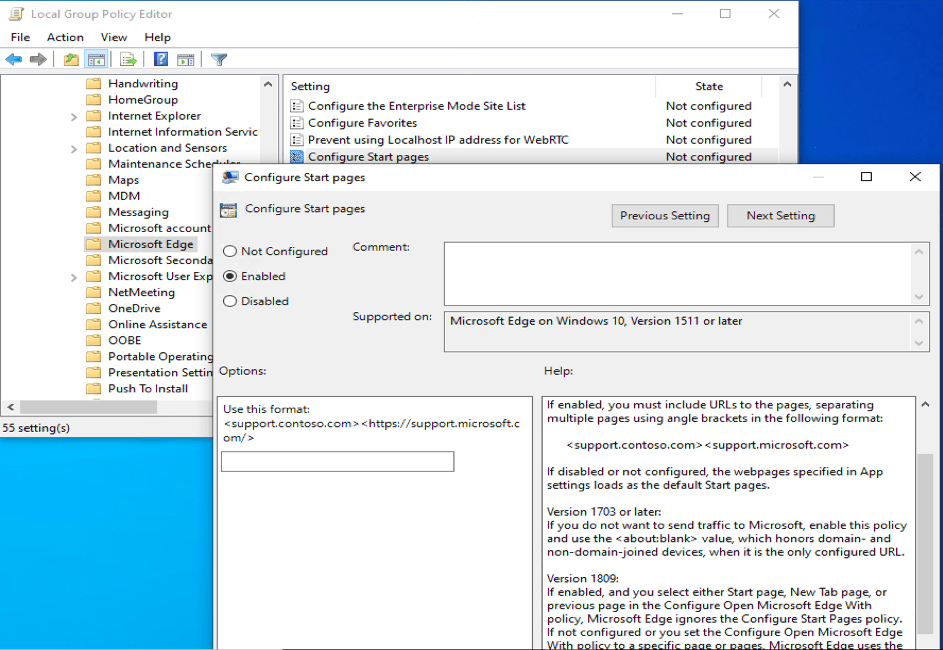
Task: Select the Internet Information Servic tree item
Action: (x=183, y=132)
